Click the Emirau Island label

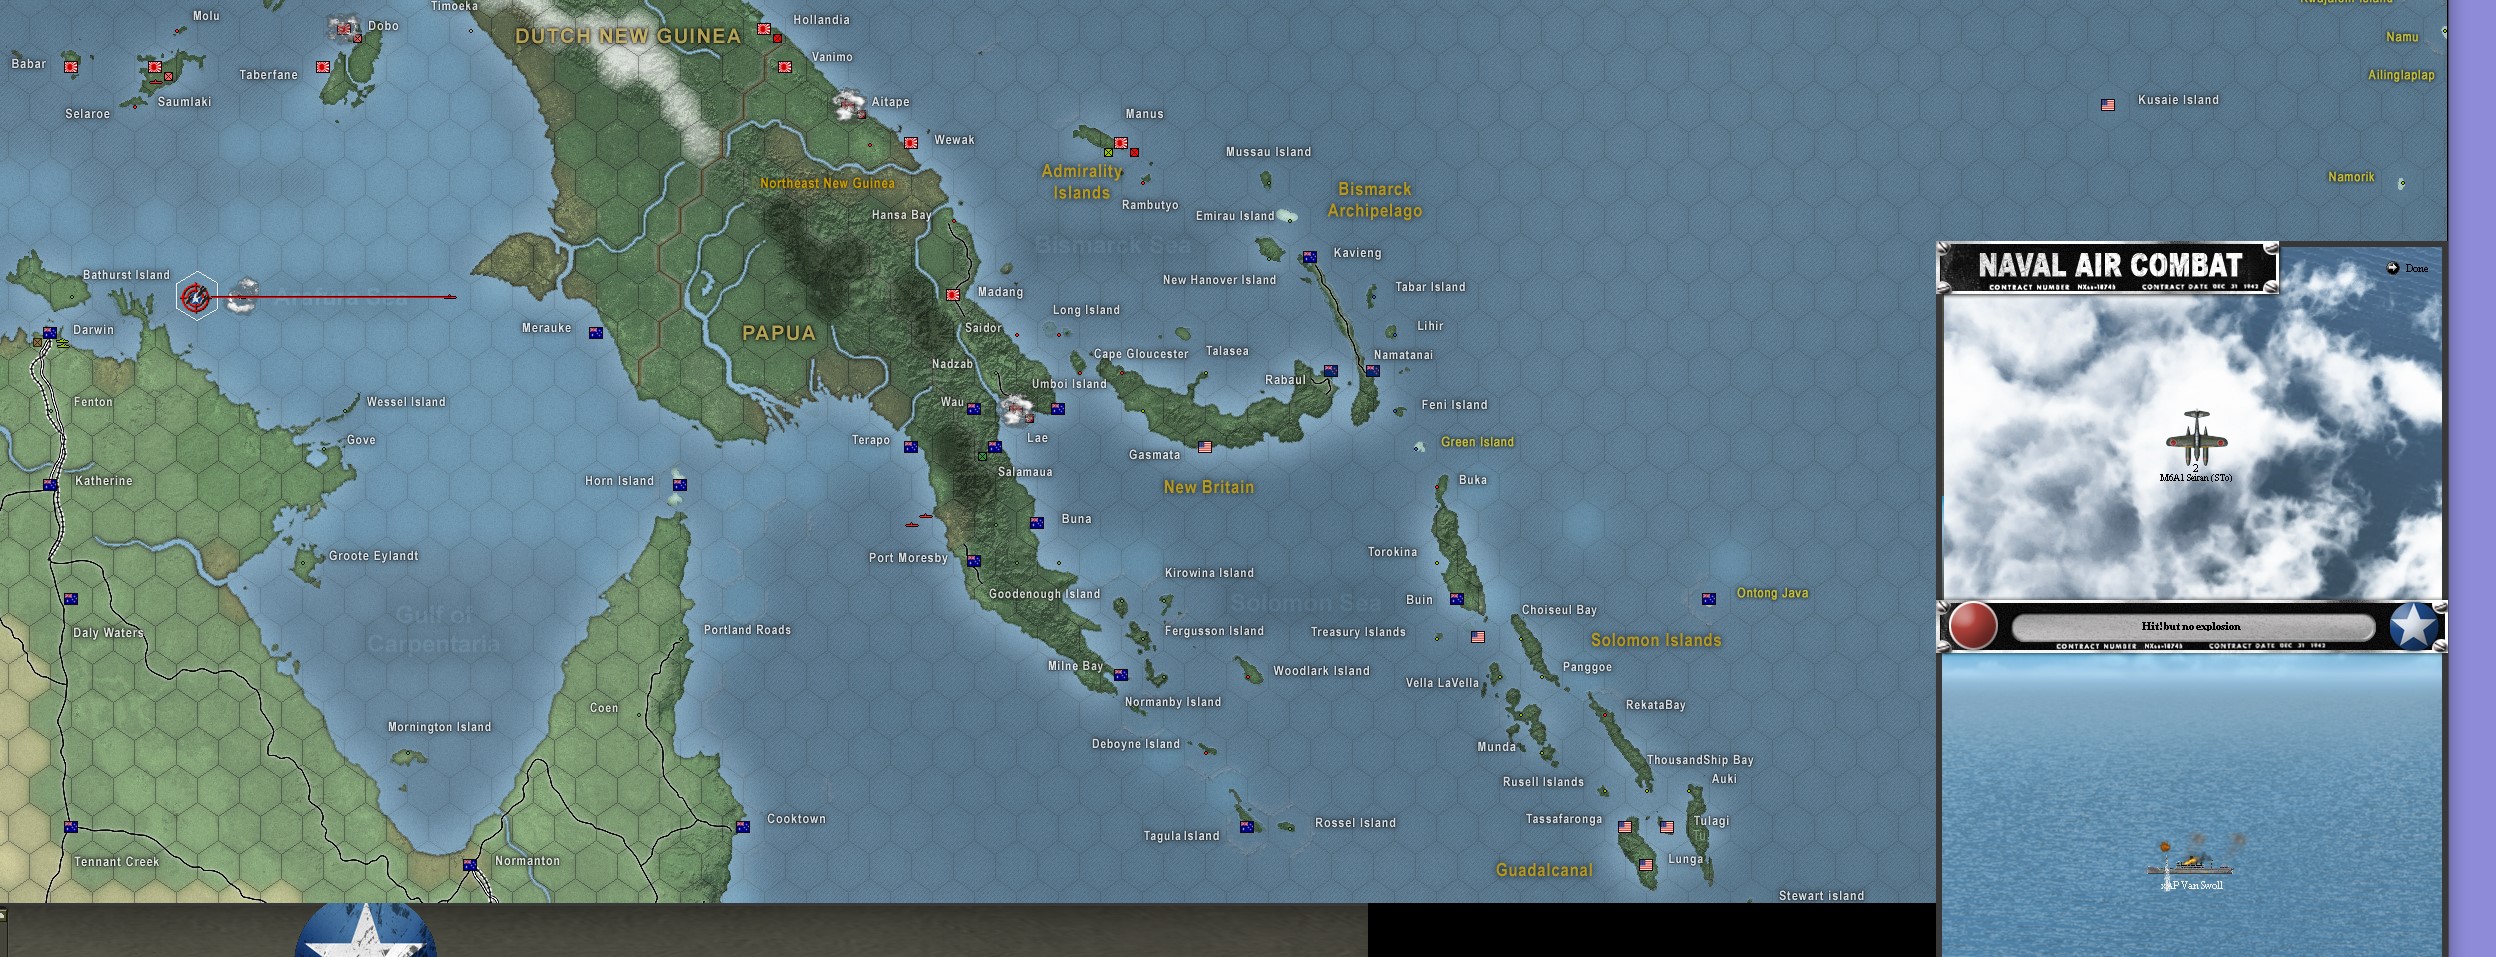tap(1235, 216)
